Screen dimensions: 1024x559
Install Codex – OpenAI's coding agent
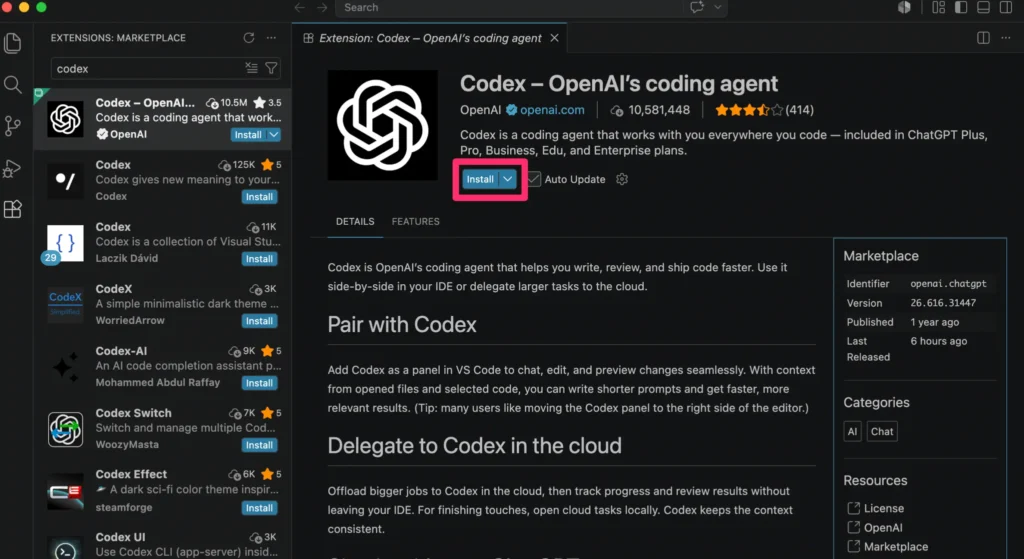point(480,179)
